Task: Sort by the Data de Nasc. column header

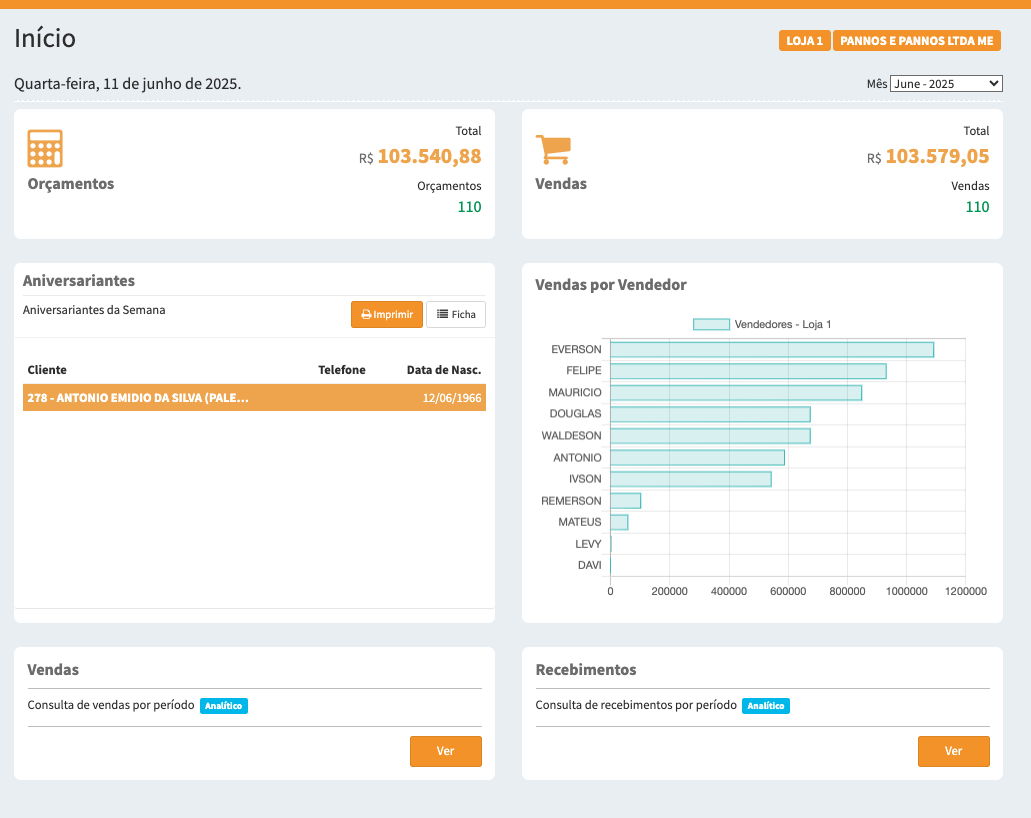Action: (x=443, y=370)
